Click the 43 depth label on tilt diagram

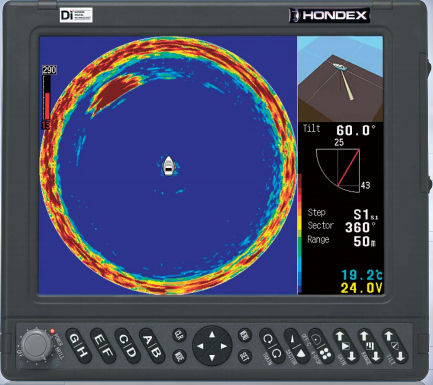pyautogui.click(x=365, y=185)
